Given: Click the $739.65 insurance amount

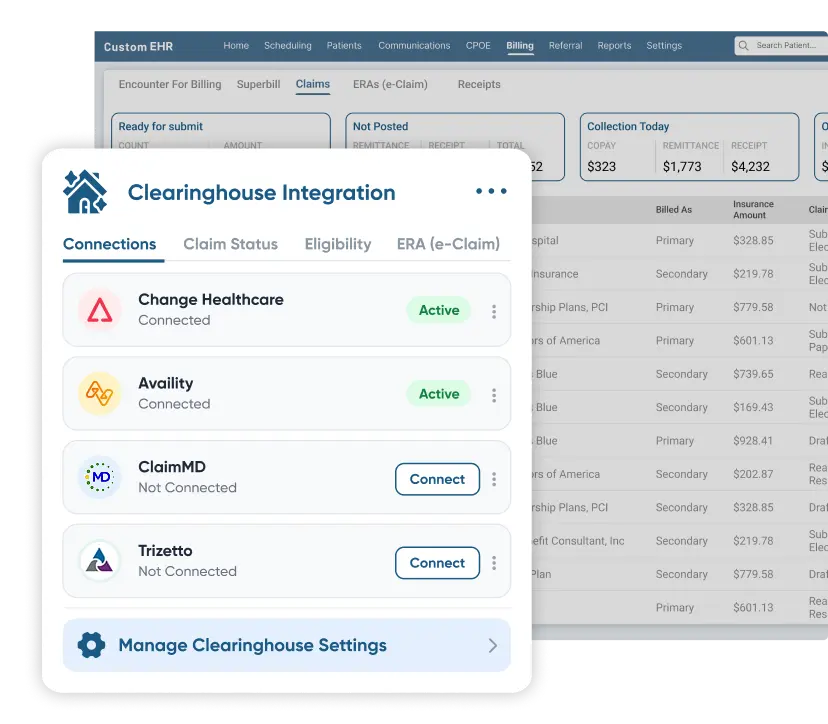Looking at the screenshot, I should point(753,374).
